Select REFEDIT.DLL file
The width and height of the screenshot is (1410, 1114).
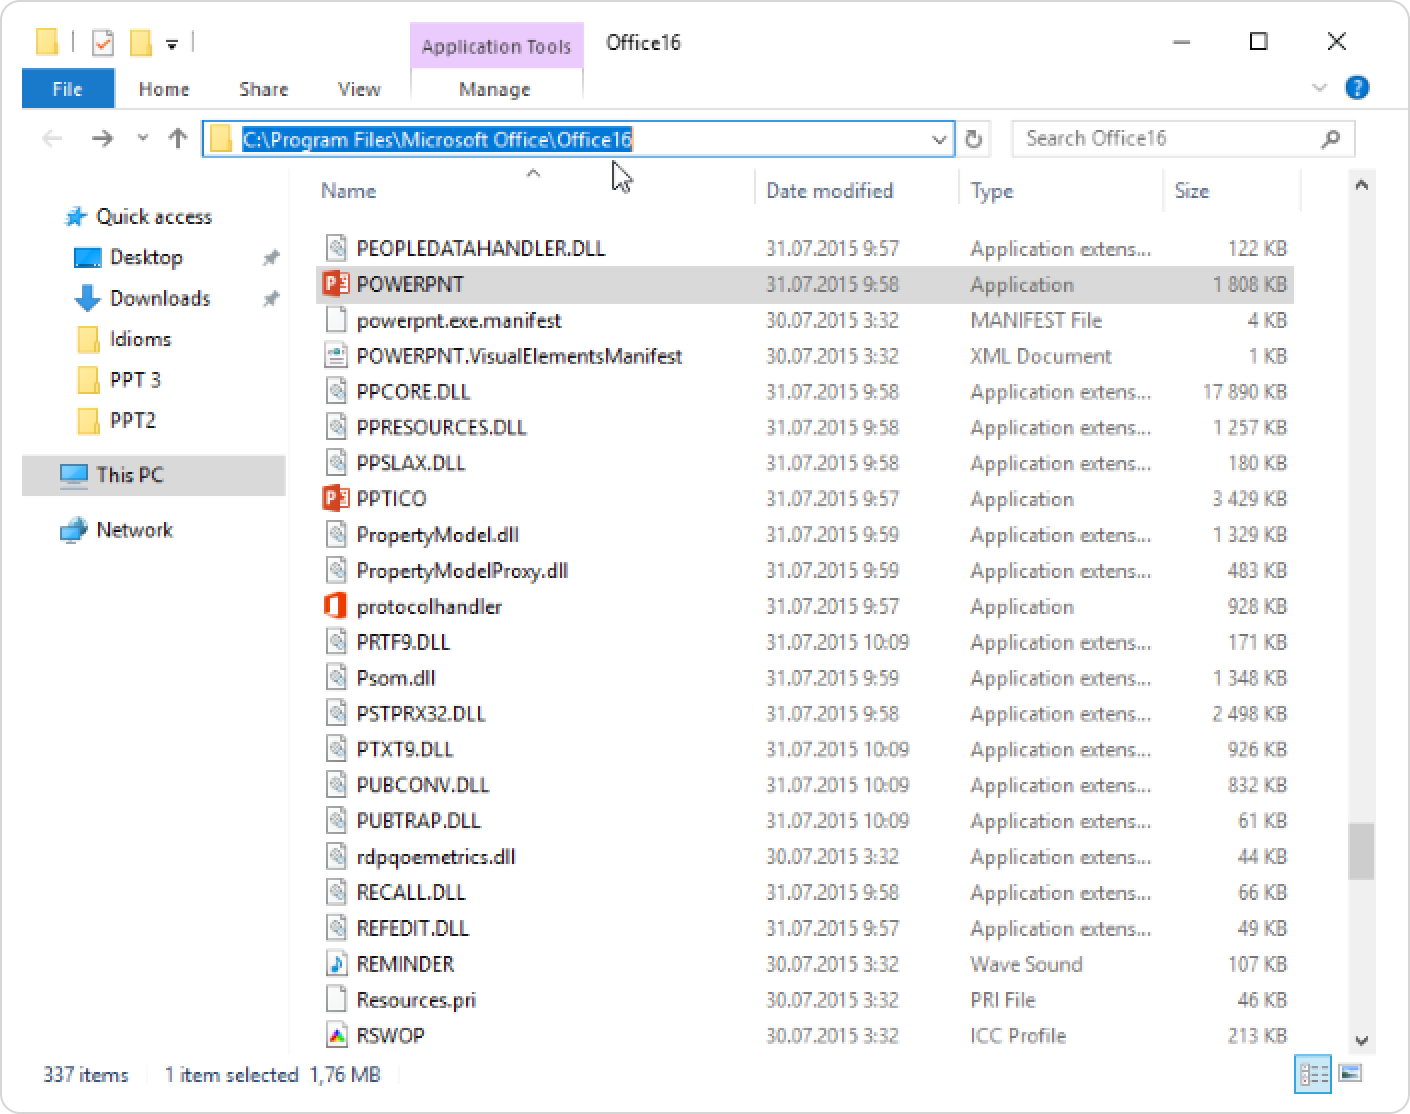(805, 929)
